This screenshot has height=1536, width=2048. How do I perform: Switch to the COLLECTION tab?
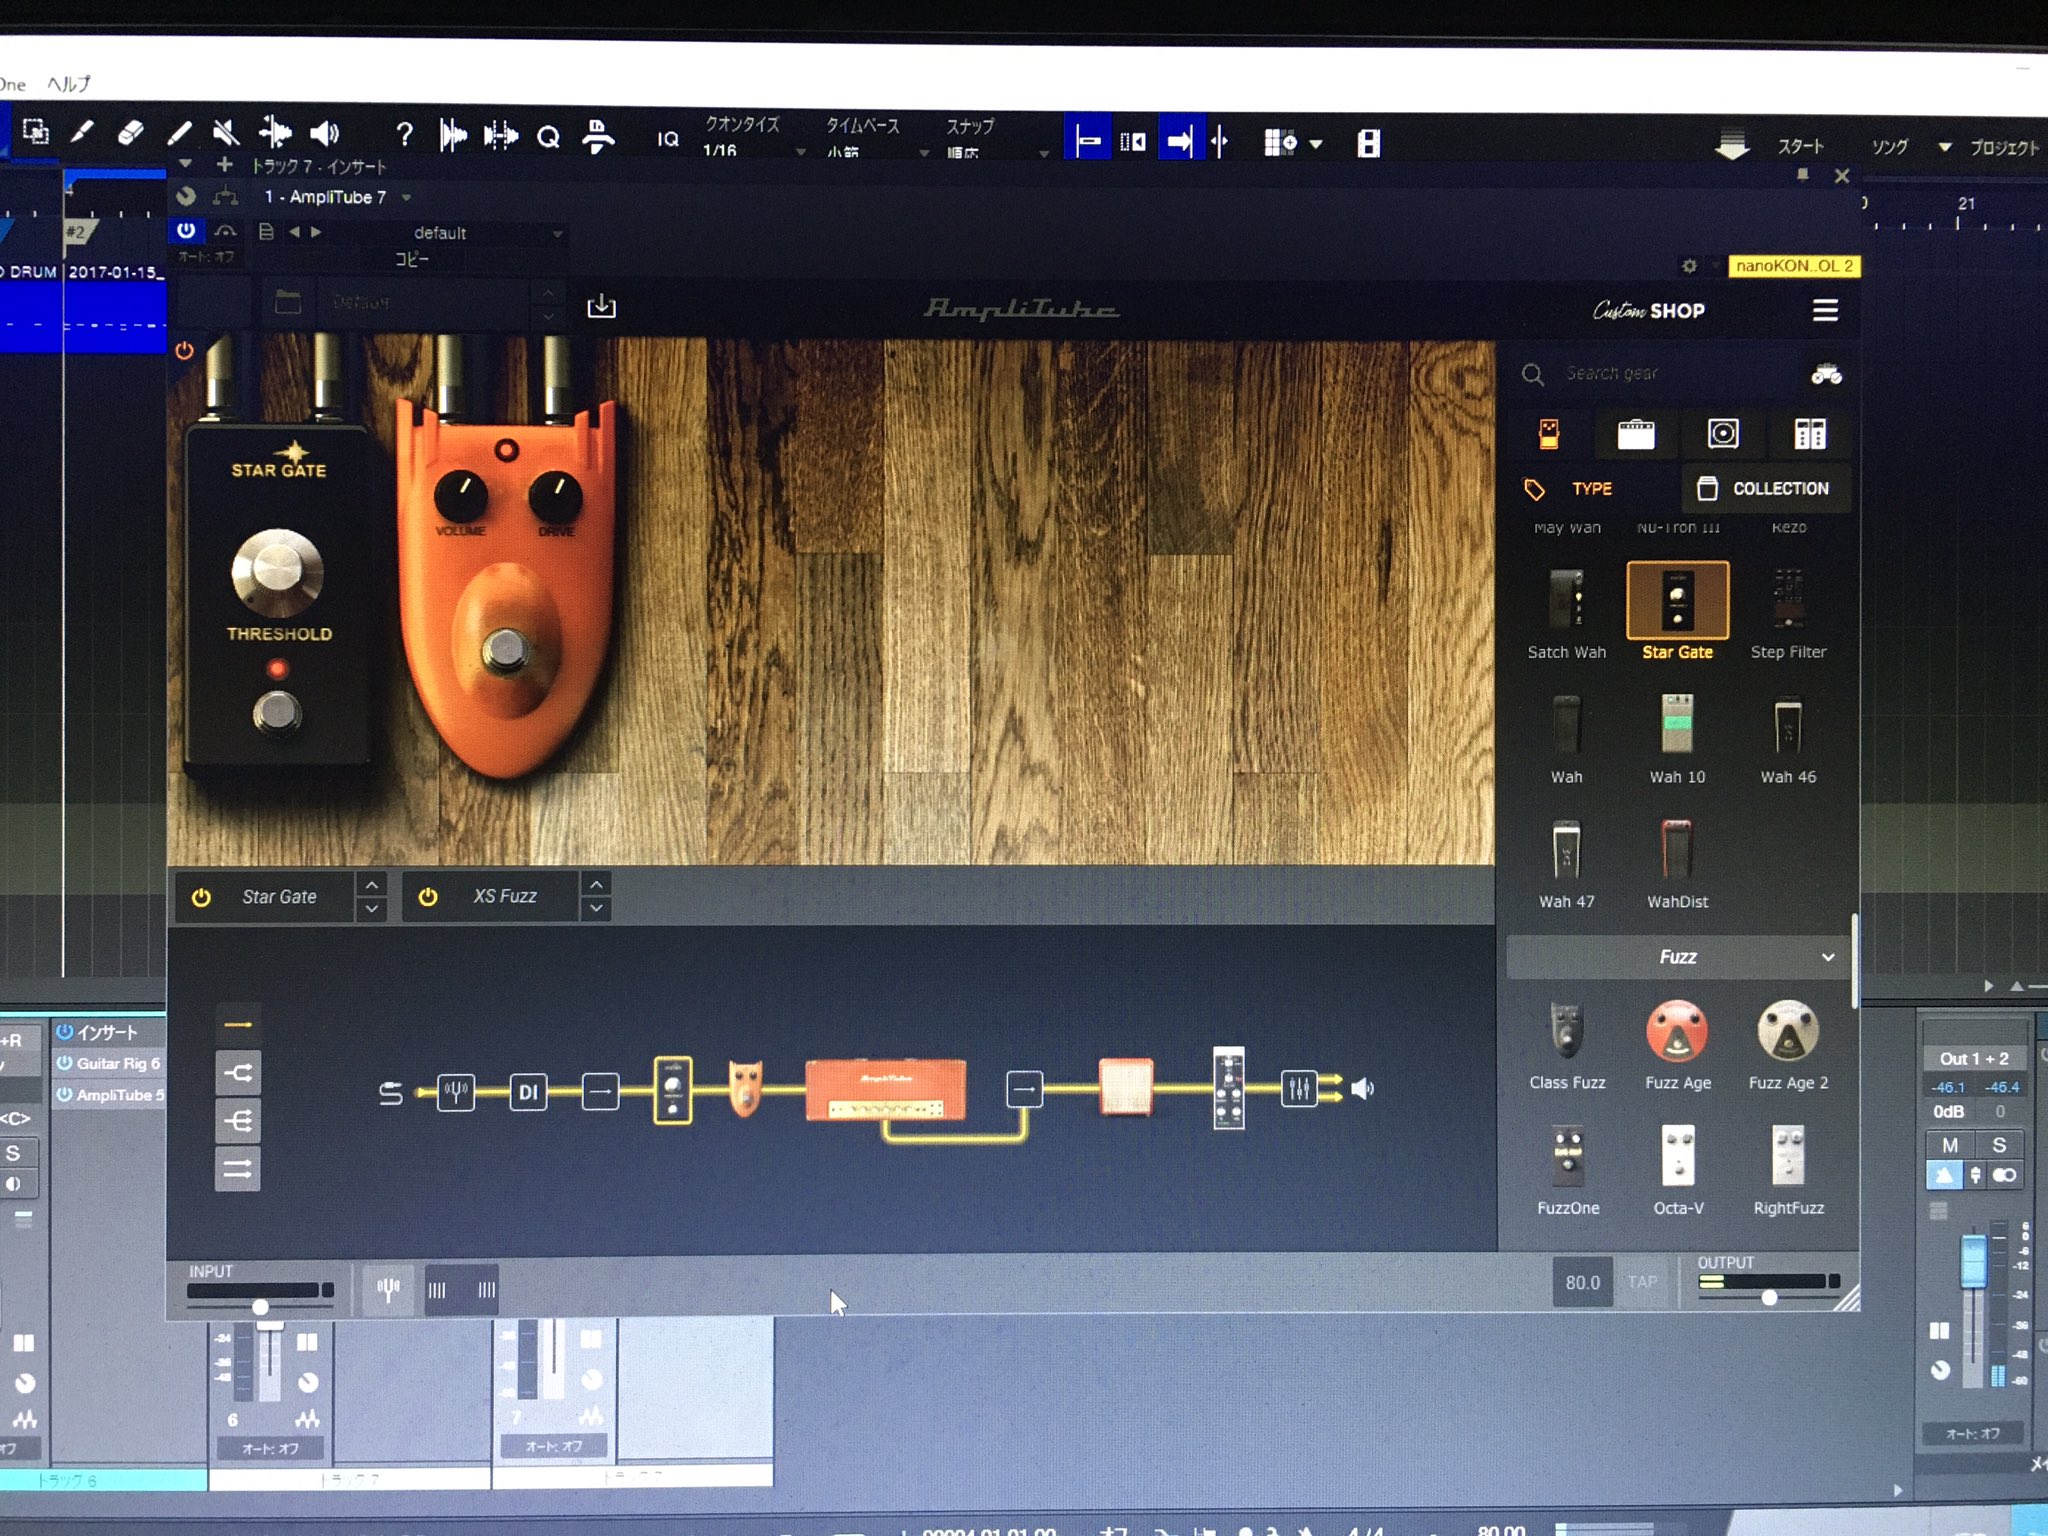[1766, 489]
